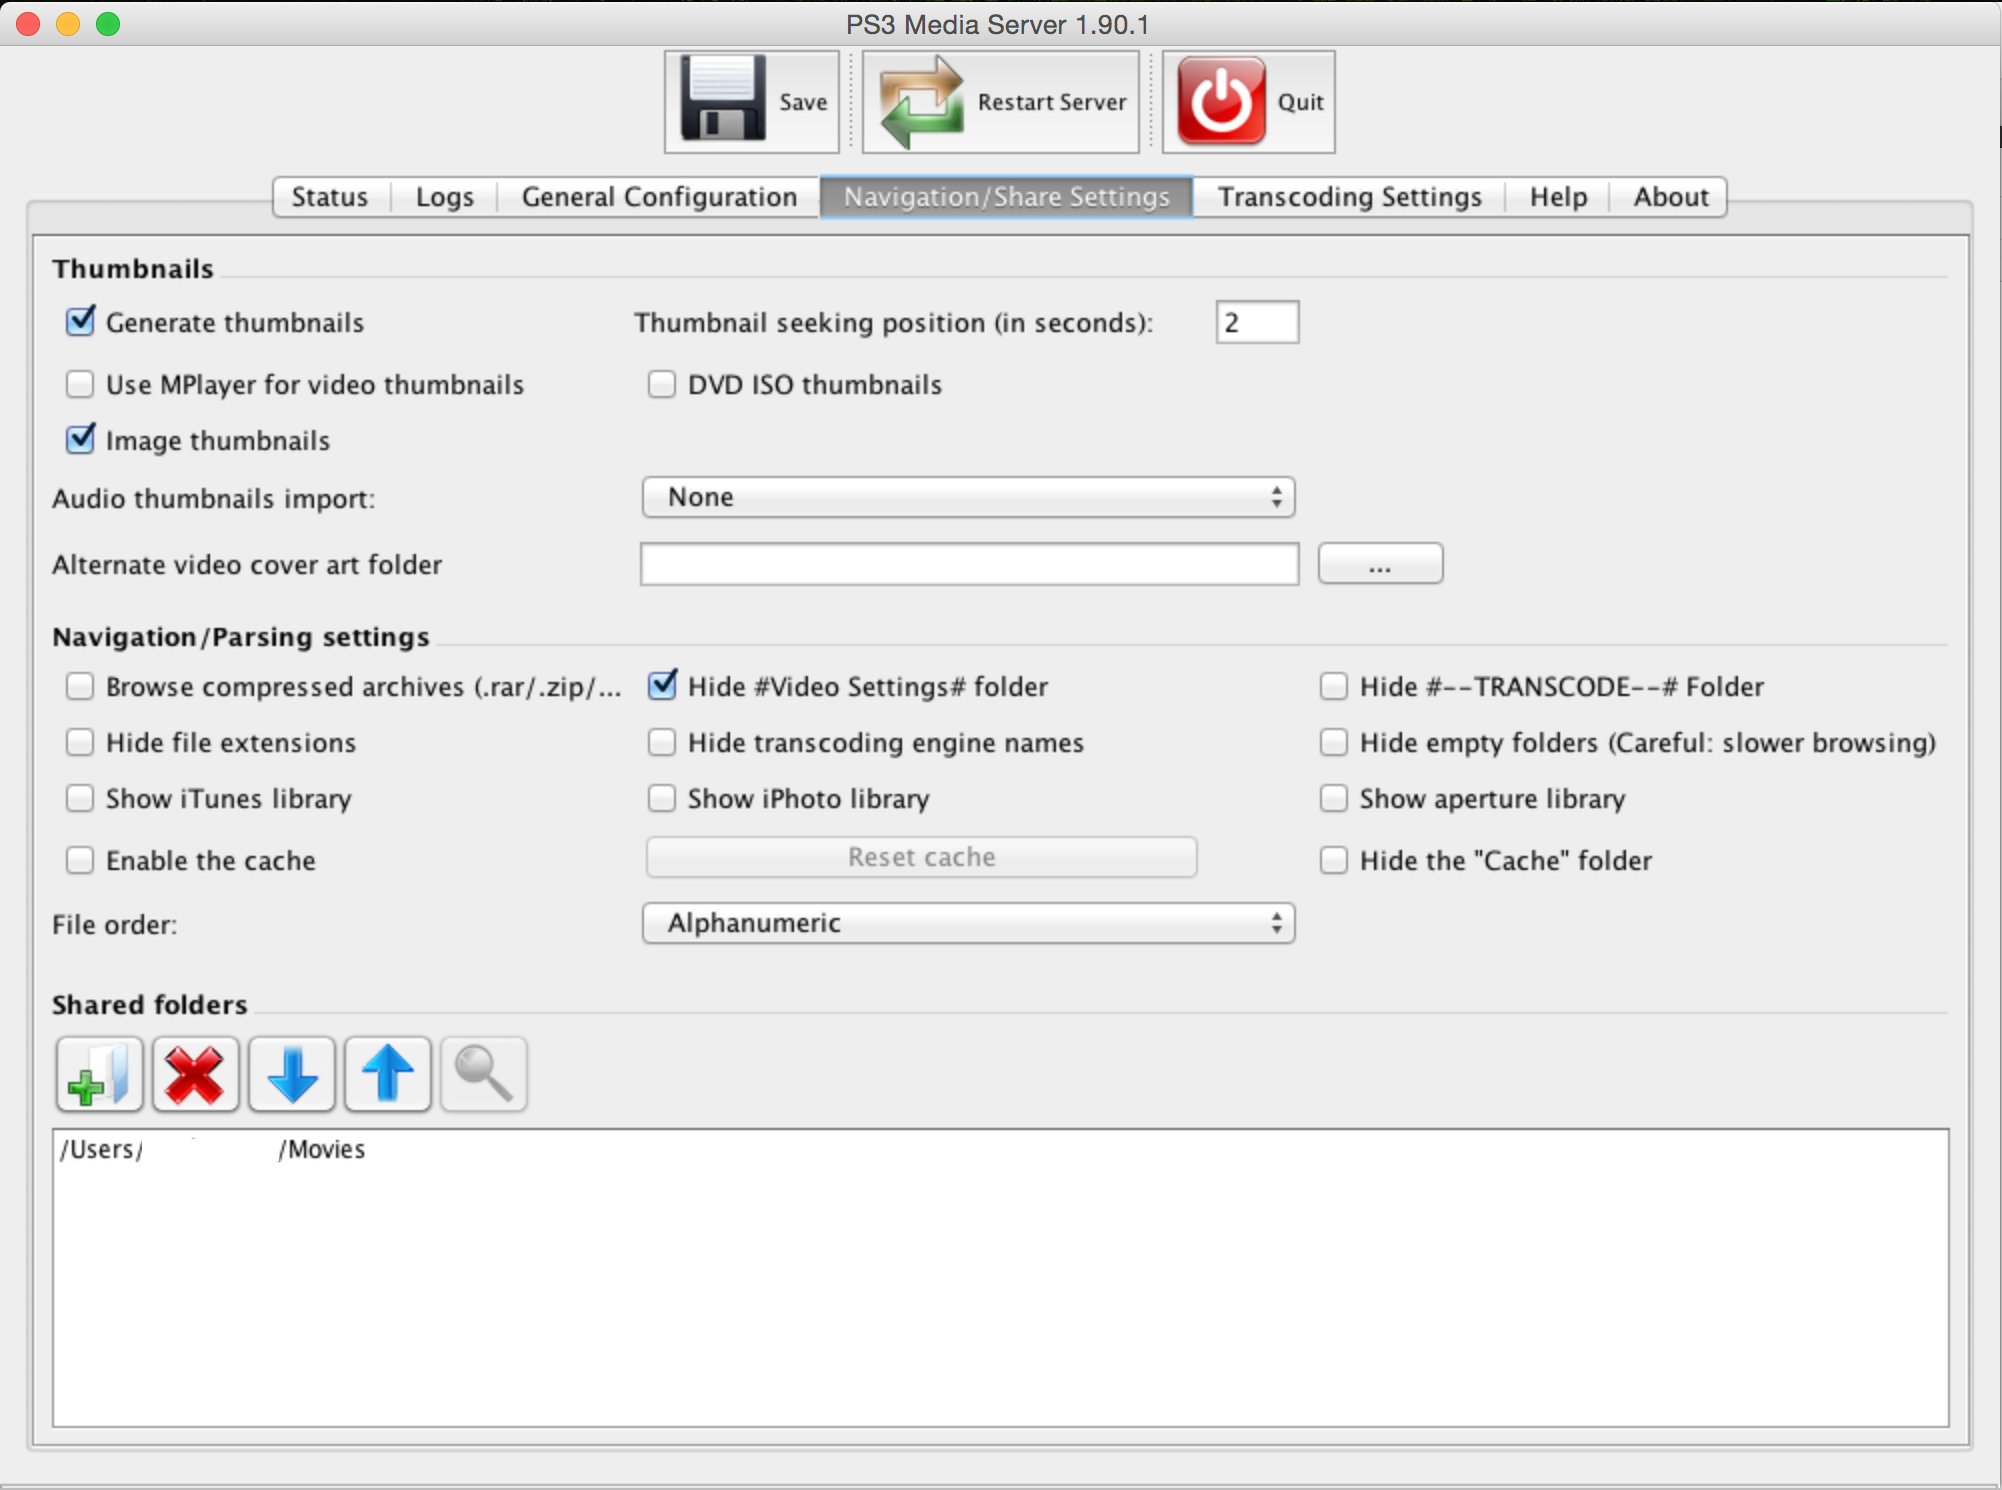This screenshot has height=1490, width=2002.
Task: Enable Use MPlayer for video thumbnails
Action: (x=80, y=384)
